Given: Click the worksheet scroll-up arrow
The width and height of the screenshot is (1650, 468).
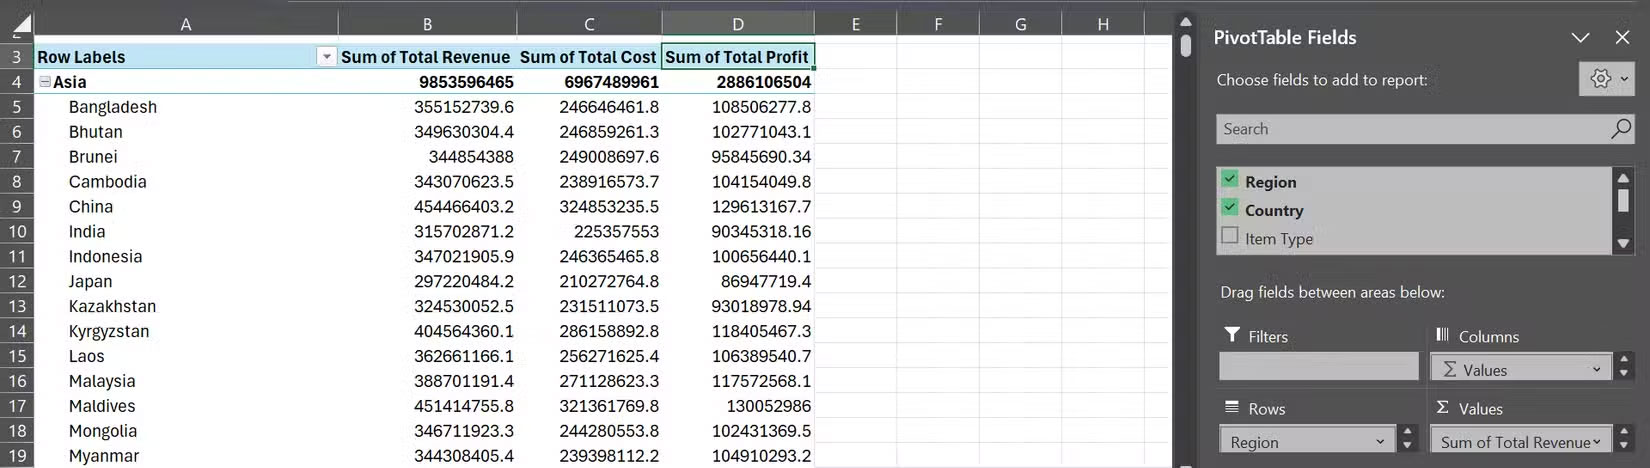Looking at the screenshot, I should click(x=1185, y=23).
